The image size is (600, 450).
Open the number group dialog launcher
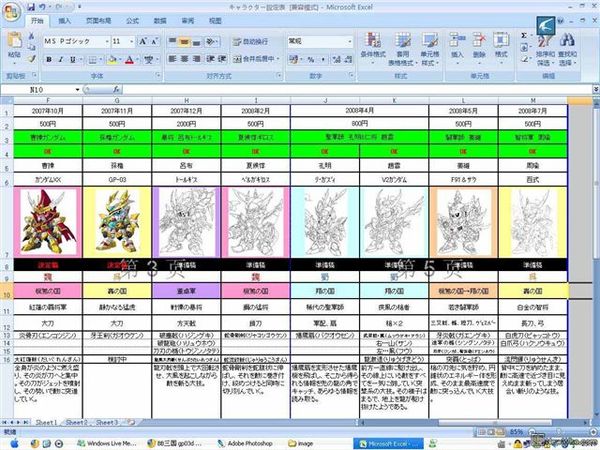tap(351, 75)
